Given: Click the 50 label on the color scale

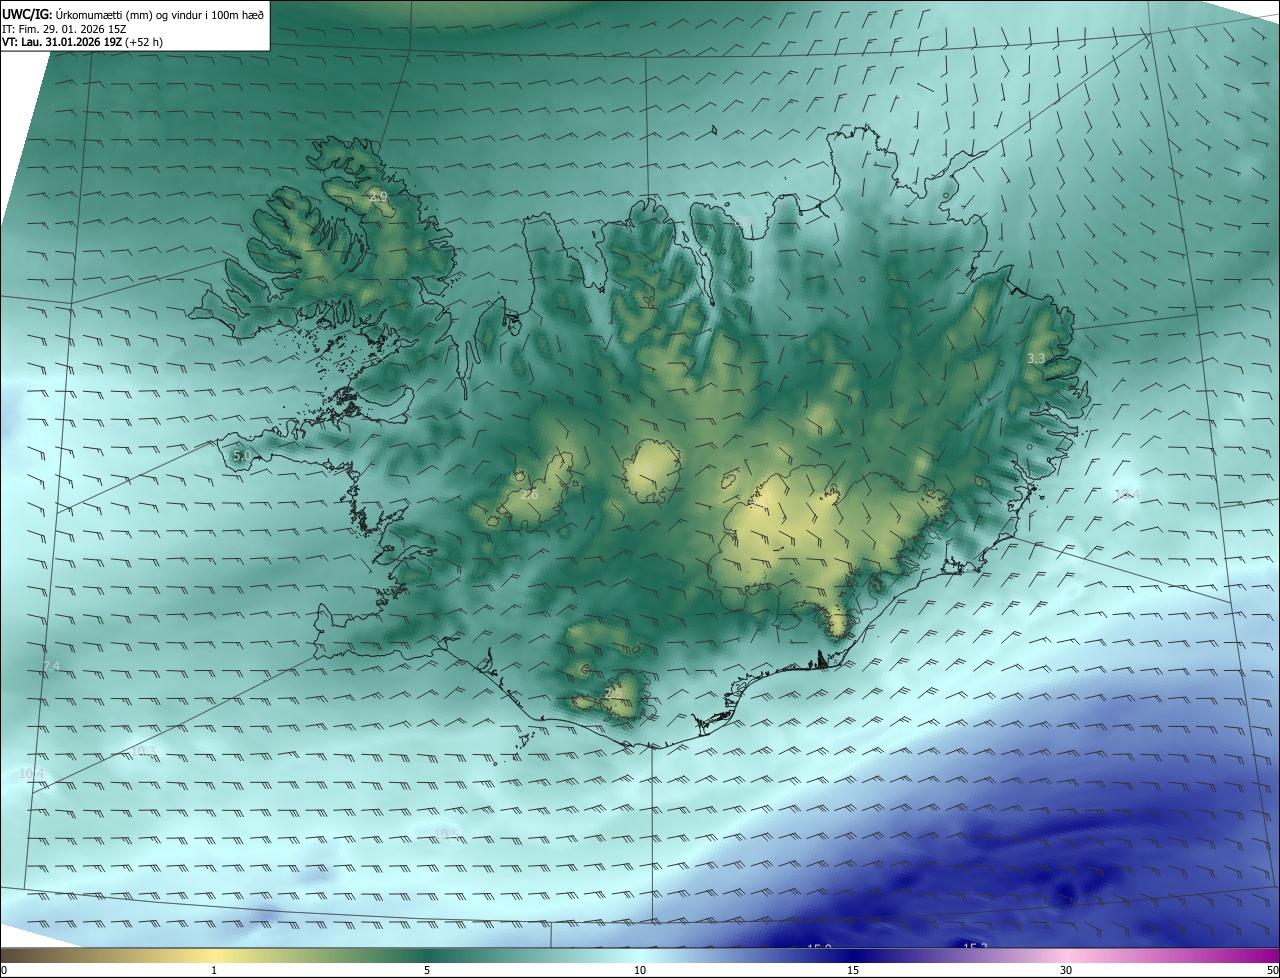Looking at the screenshot, I should point(1272,970).
